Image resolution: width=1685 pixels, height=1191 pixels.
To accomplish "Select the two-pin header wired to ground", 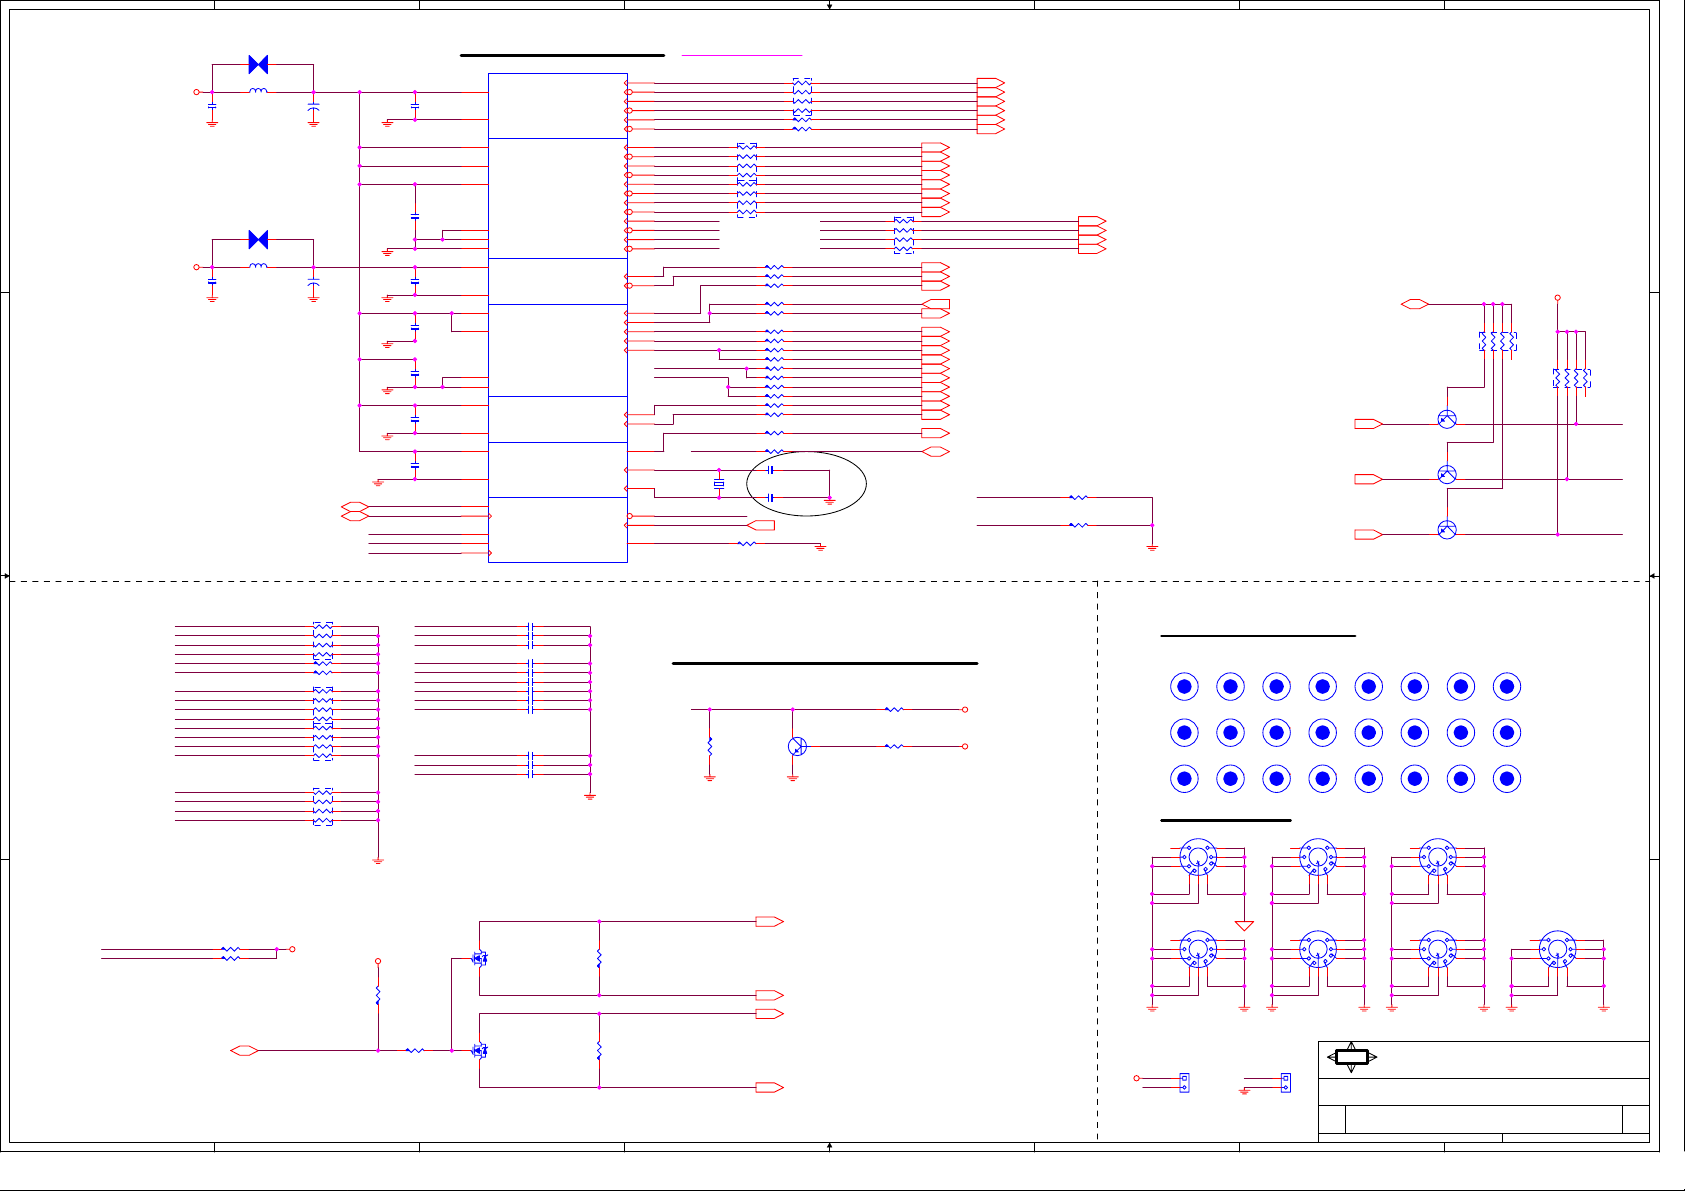I will (1286, 1083).
